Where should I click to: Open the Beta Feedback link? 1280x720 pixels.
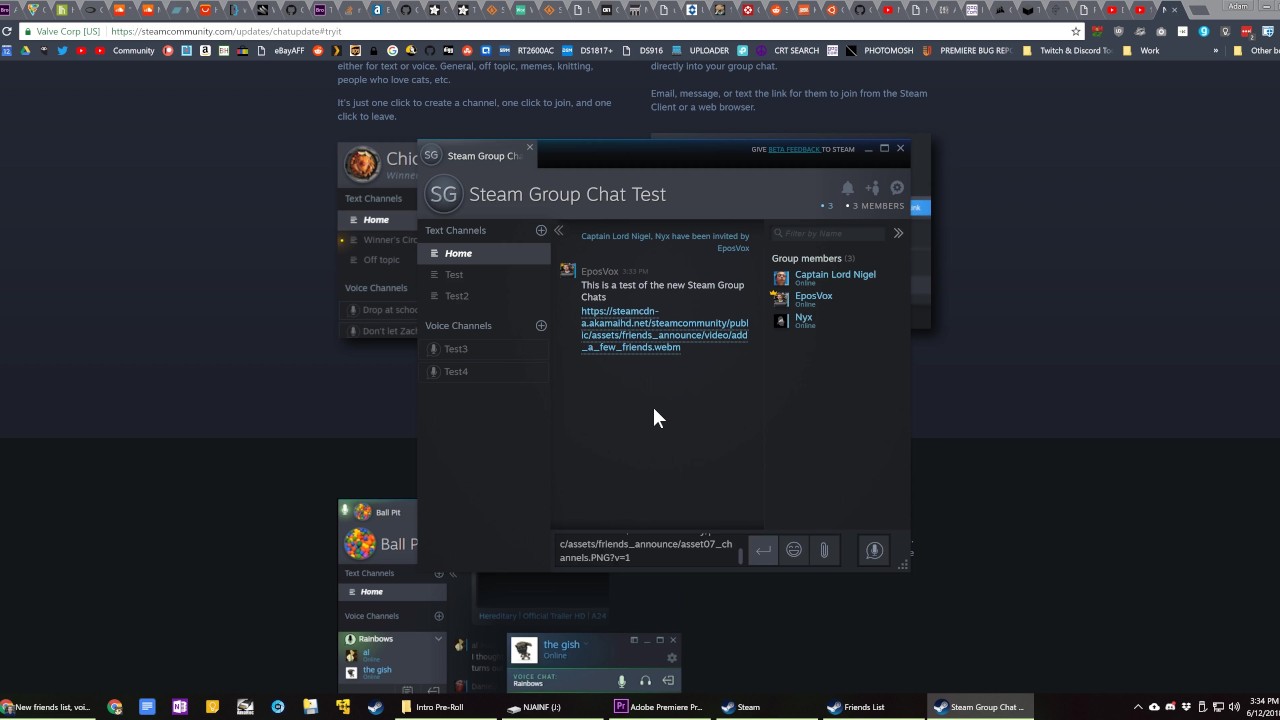pos(794,149)
